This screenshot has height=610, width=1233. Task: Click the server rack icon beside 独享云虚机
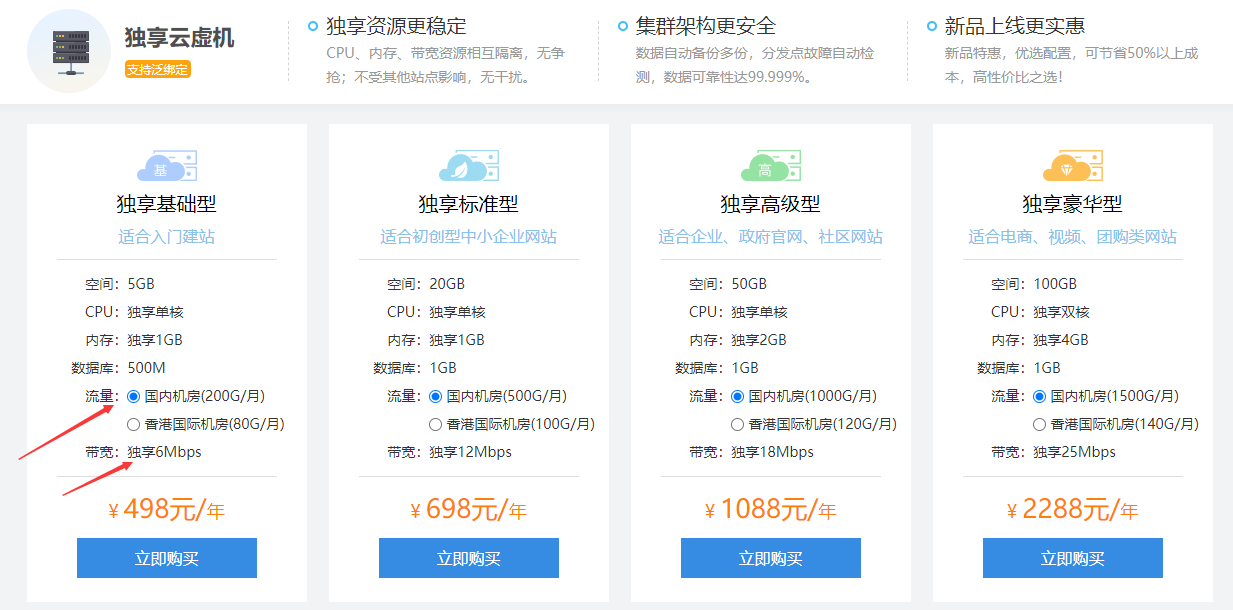(69, 51)
